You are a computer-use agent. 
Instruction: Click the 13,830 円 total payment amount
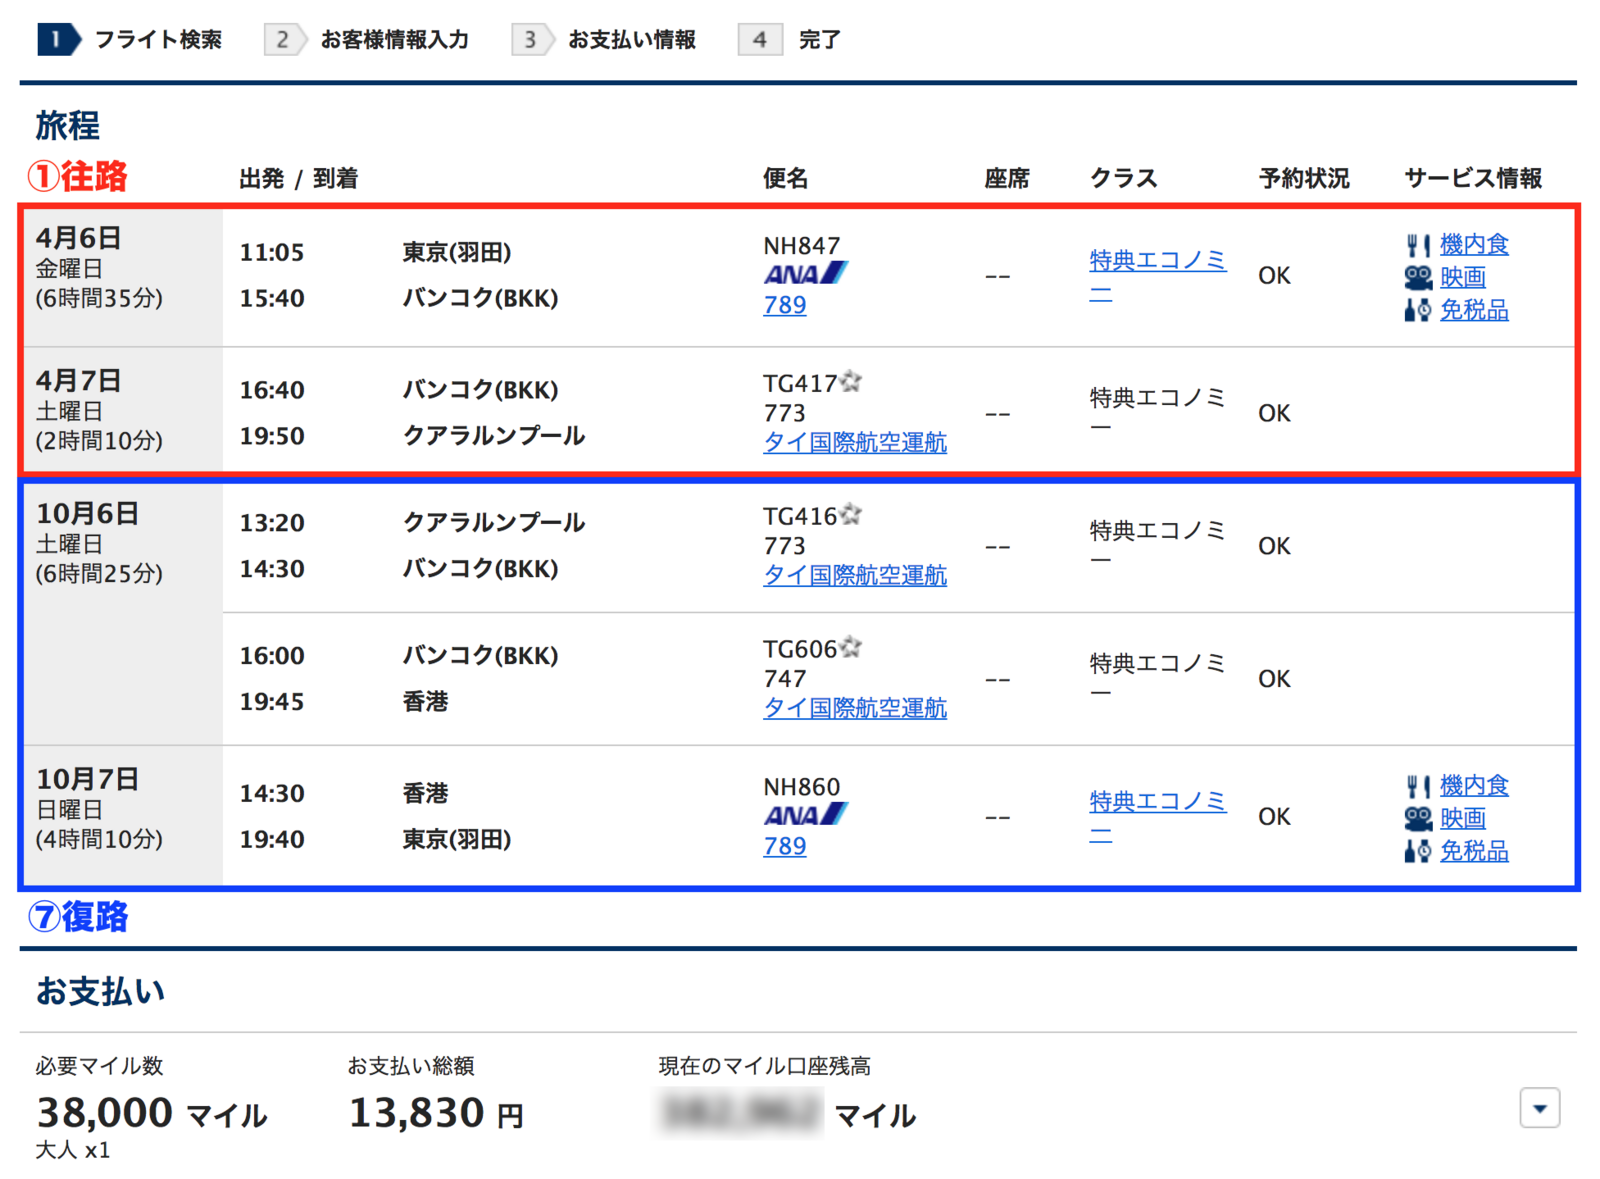[436, 1113]
